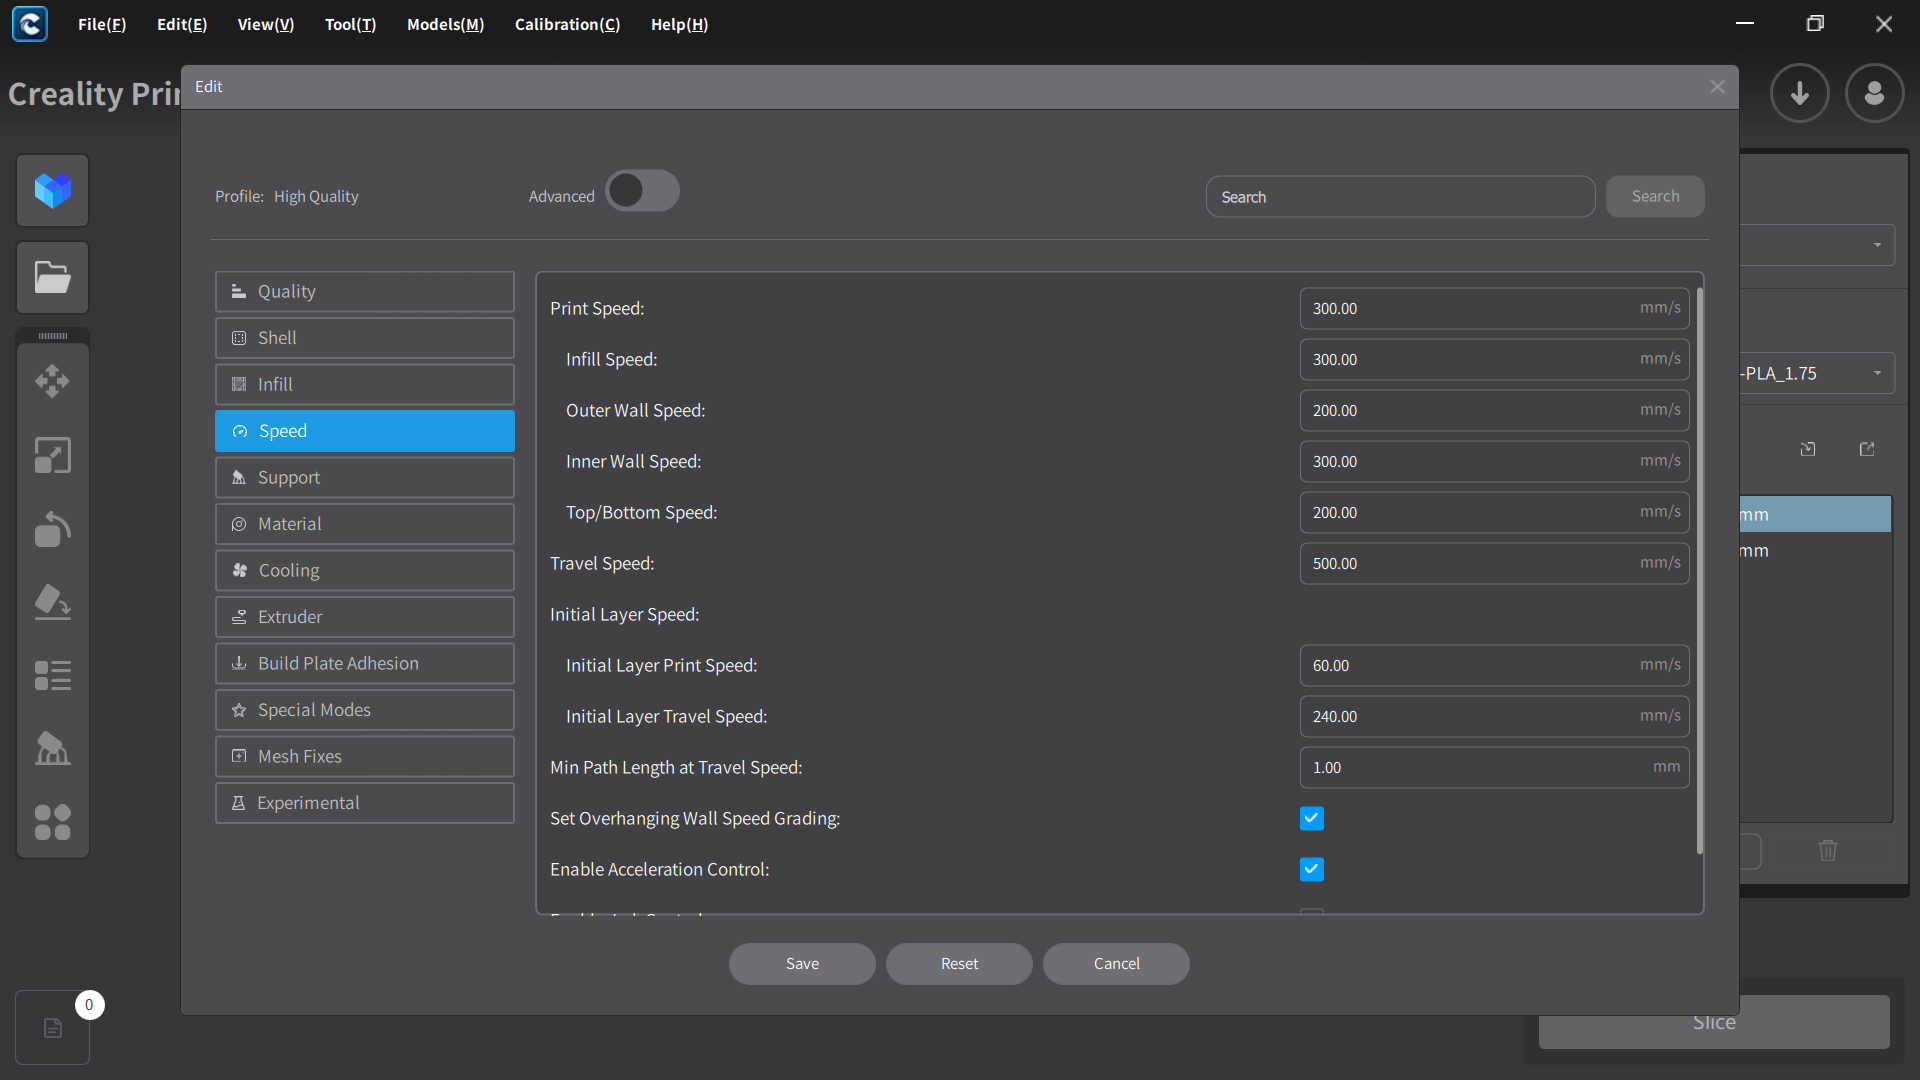
Task: Select the Rotate tool icon
Action: point(53,529)
